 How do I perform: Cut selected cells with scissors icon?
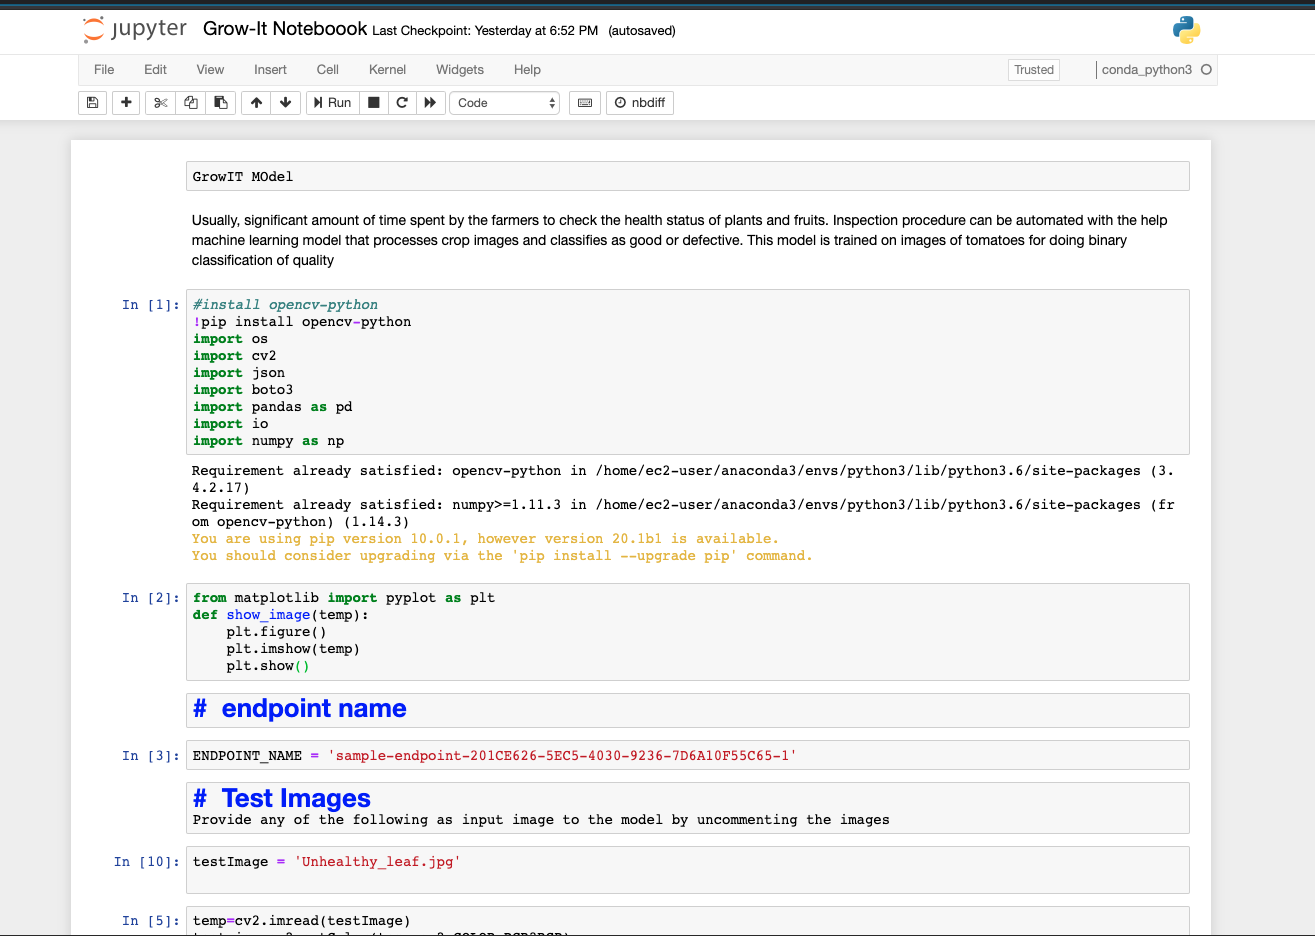(x=160, y=103)
